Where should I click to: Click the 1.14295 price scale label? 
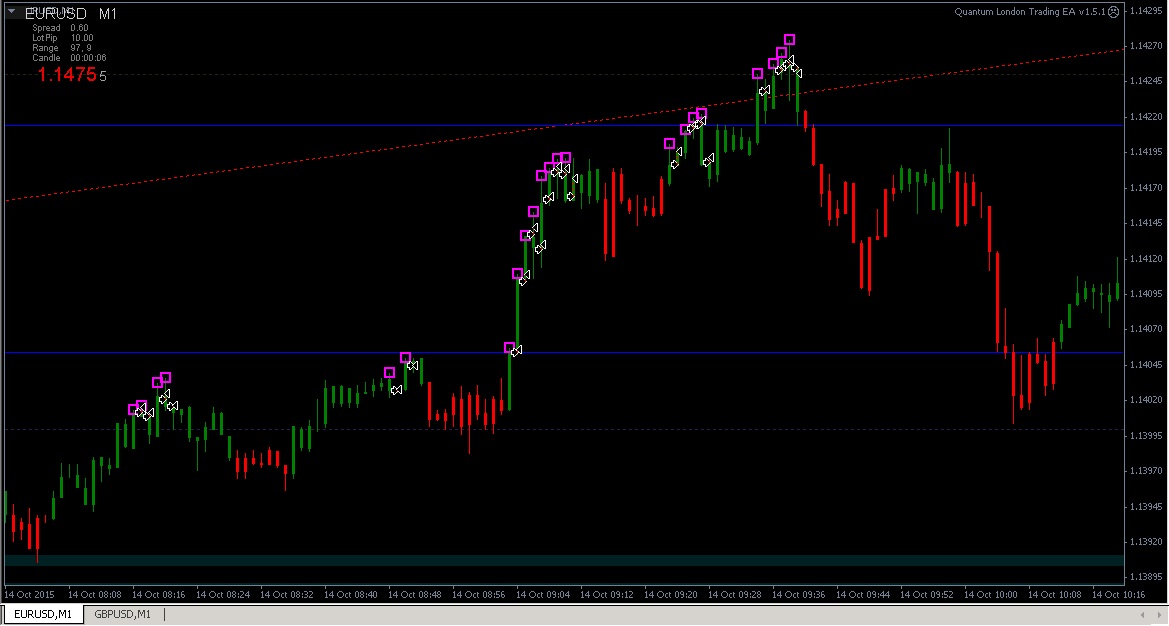tap(1147, 10)
